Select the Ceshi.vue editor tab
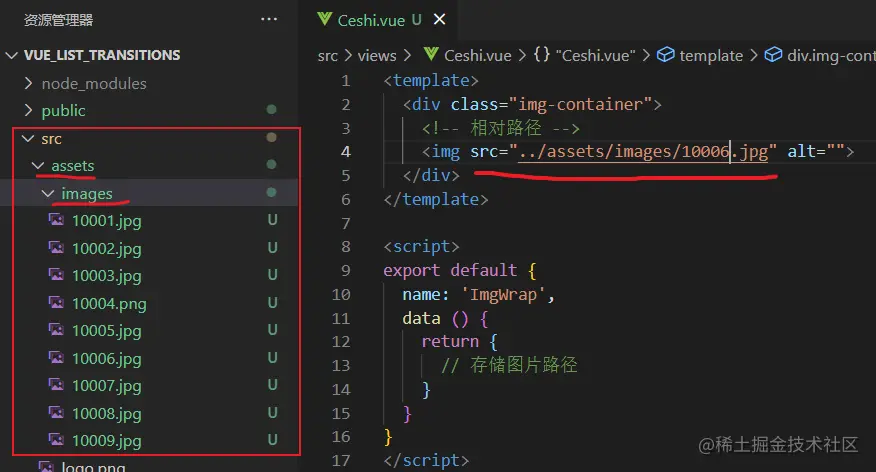This screenshot has height=472, width=876. coord(381,20)
